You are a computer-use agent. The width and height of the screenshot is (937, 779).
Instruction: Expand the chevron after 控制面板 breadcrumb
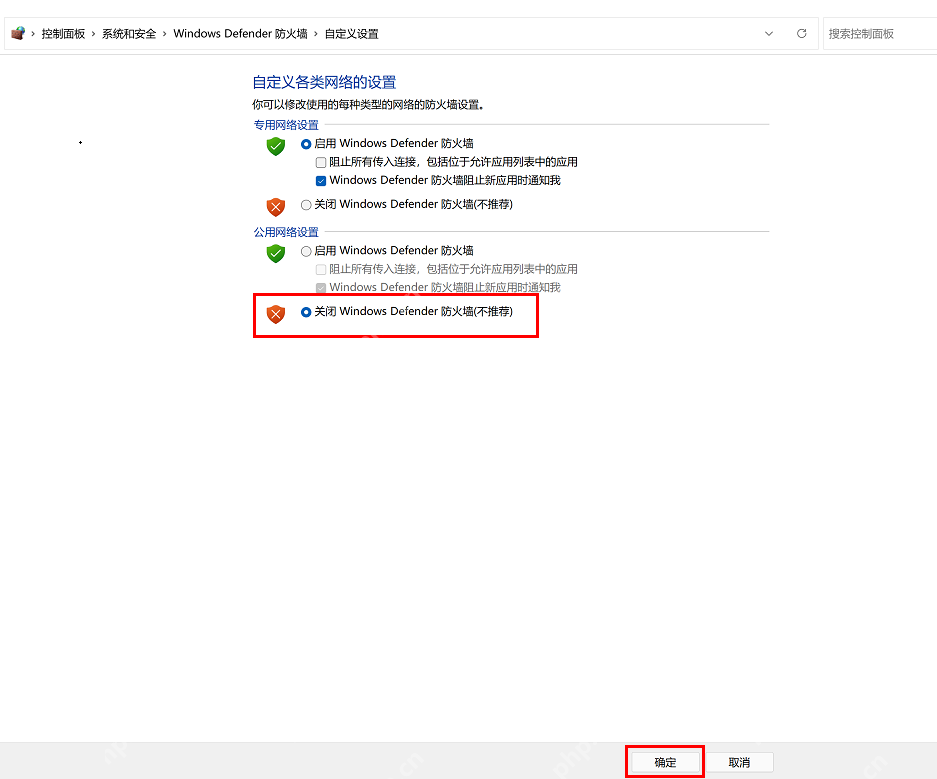[93, 34]
